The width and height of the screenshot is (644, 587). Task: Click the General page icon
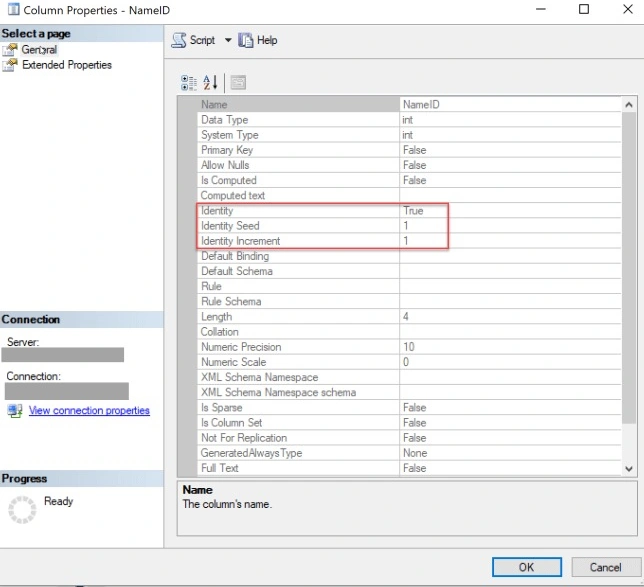[10, 50]
